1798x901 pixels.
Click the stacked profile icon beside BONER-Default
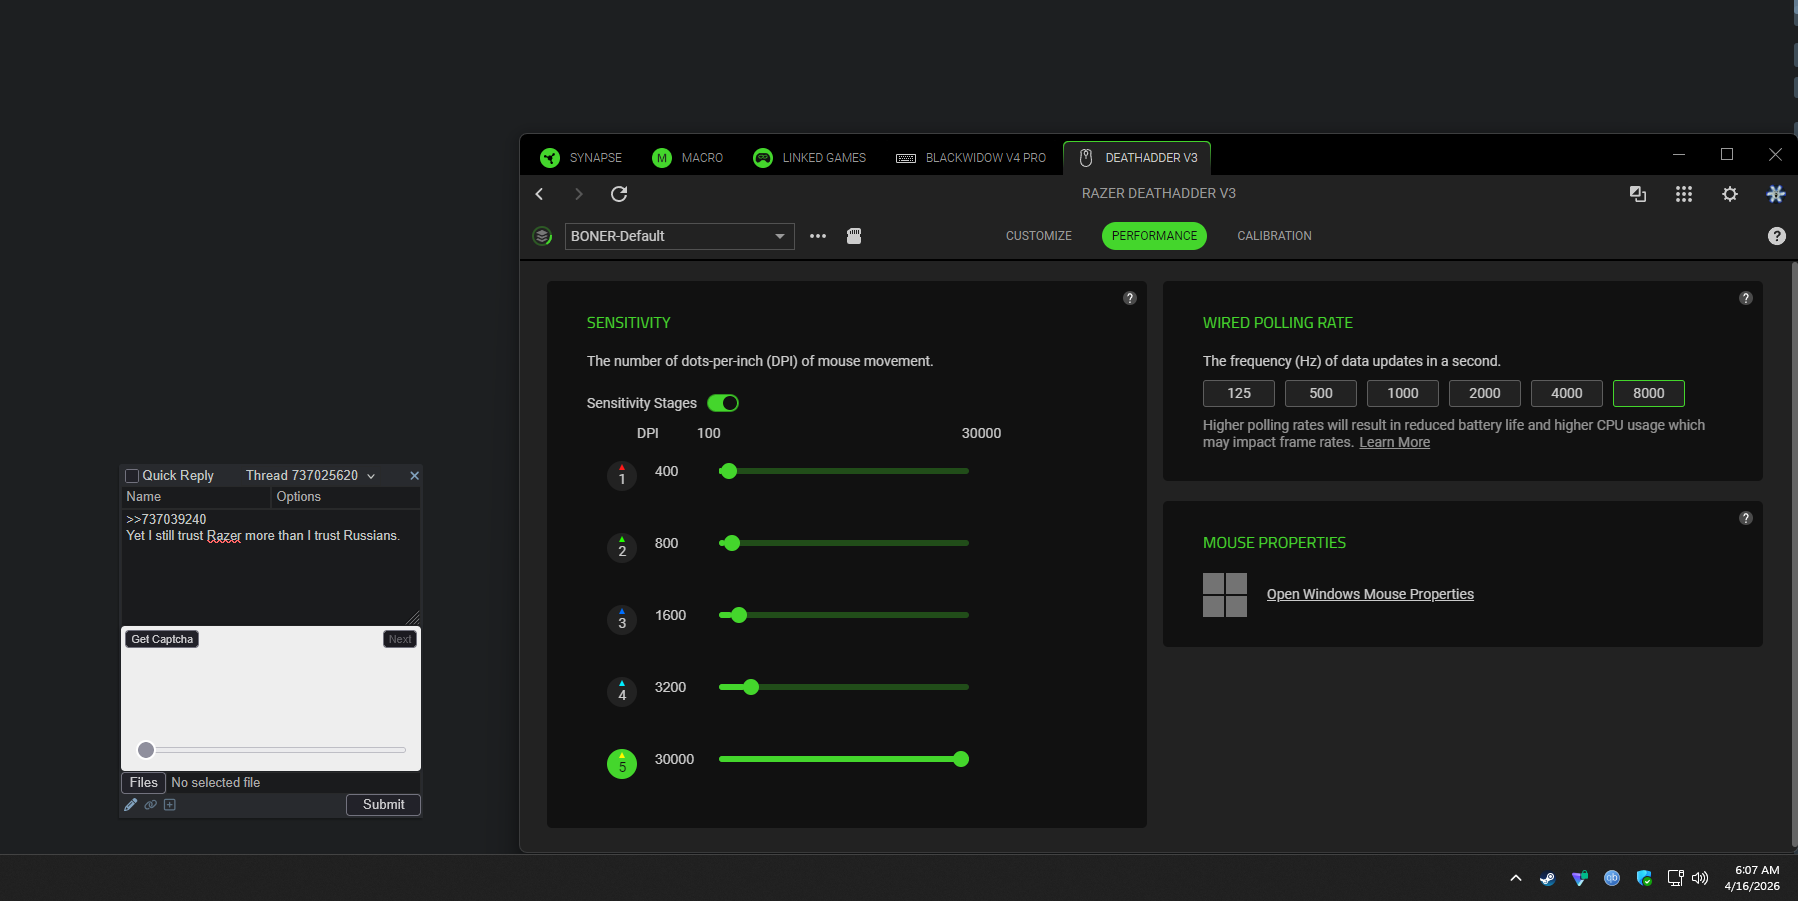click(542, 236)
